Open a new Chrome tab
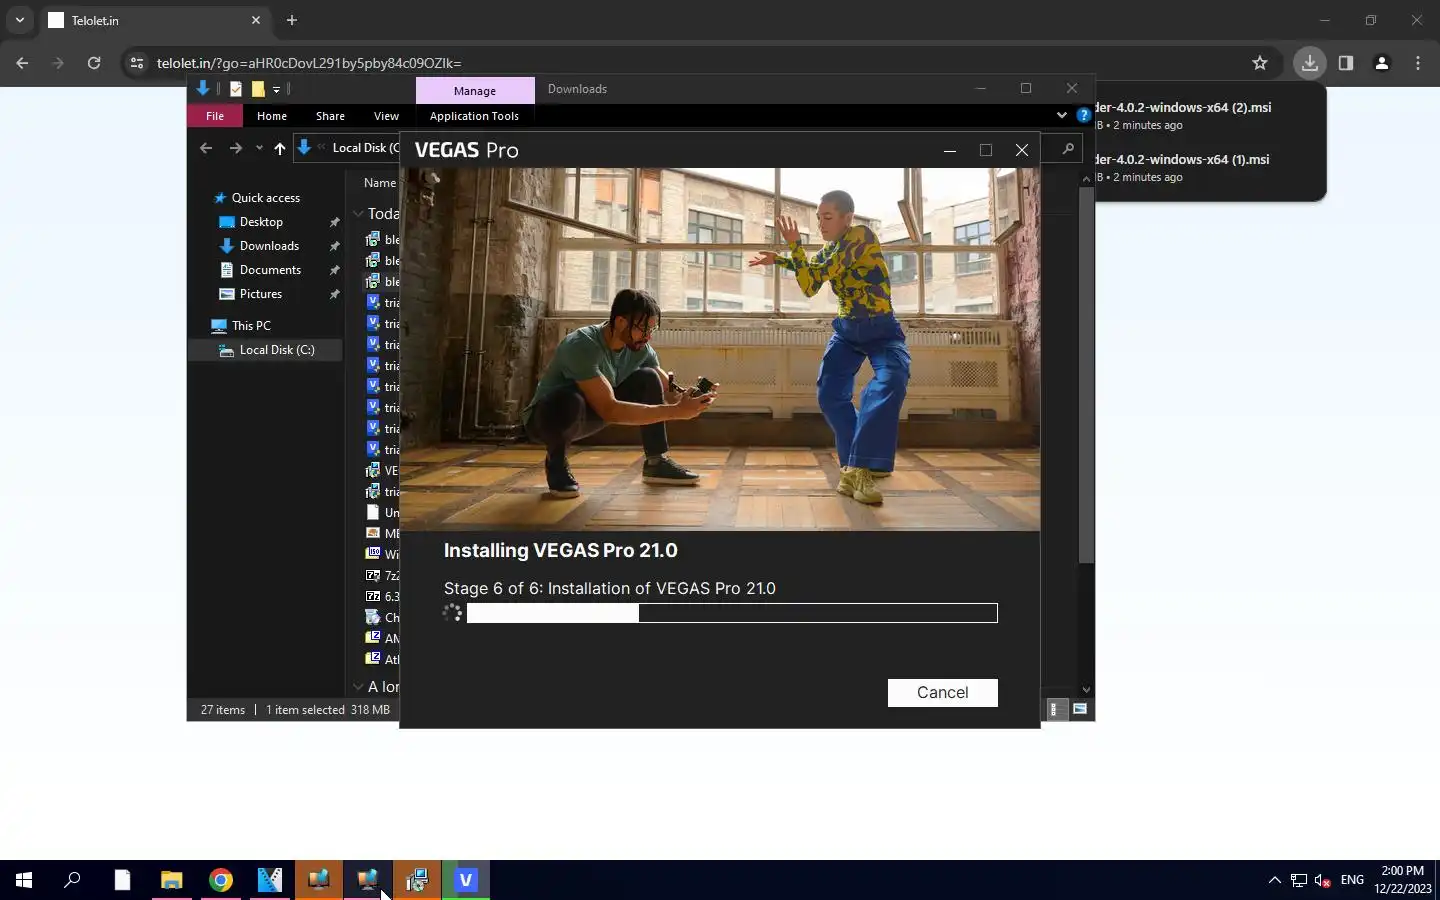The image size is (1440, 900). [x=292, y=20]
